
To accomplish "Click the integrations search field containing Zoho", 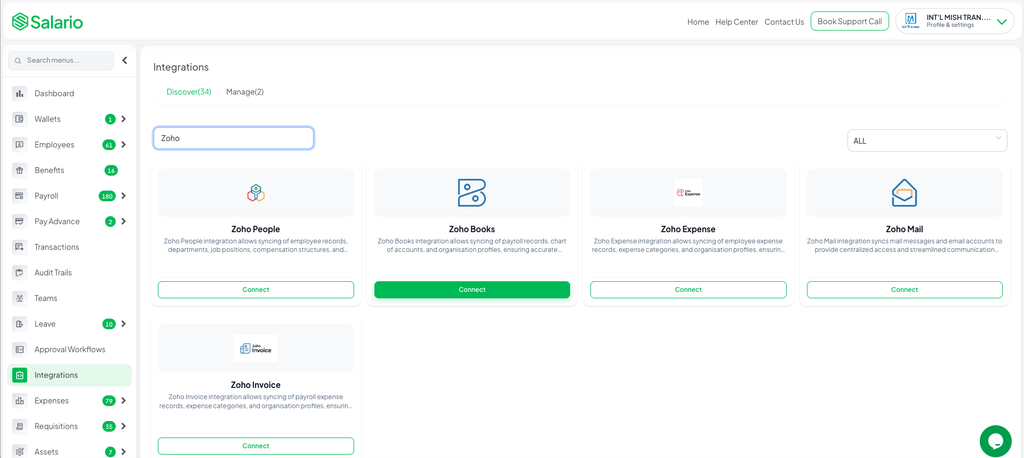I will [x=233, y=139].
